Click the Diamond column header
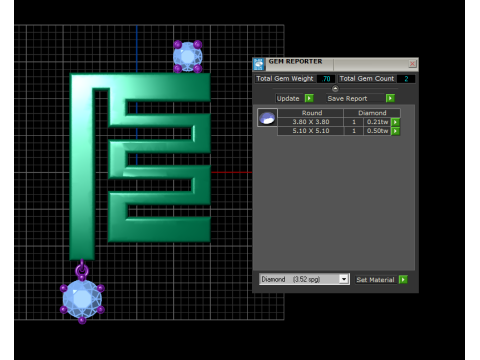 pyautogui.click(x=372, y=113)
